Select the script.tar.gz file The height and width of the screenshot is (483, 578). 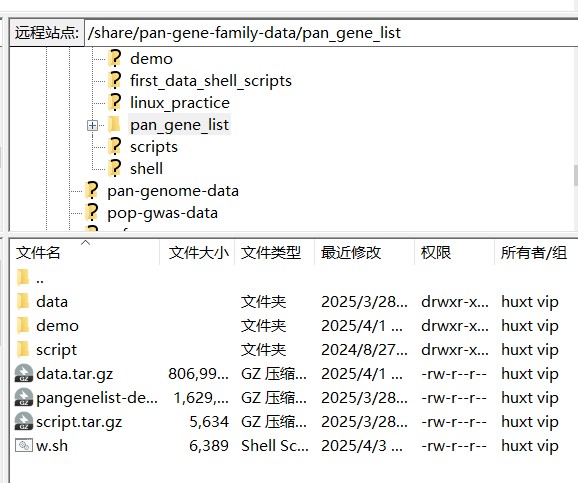click(79, 422)
